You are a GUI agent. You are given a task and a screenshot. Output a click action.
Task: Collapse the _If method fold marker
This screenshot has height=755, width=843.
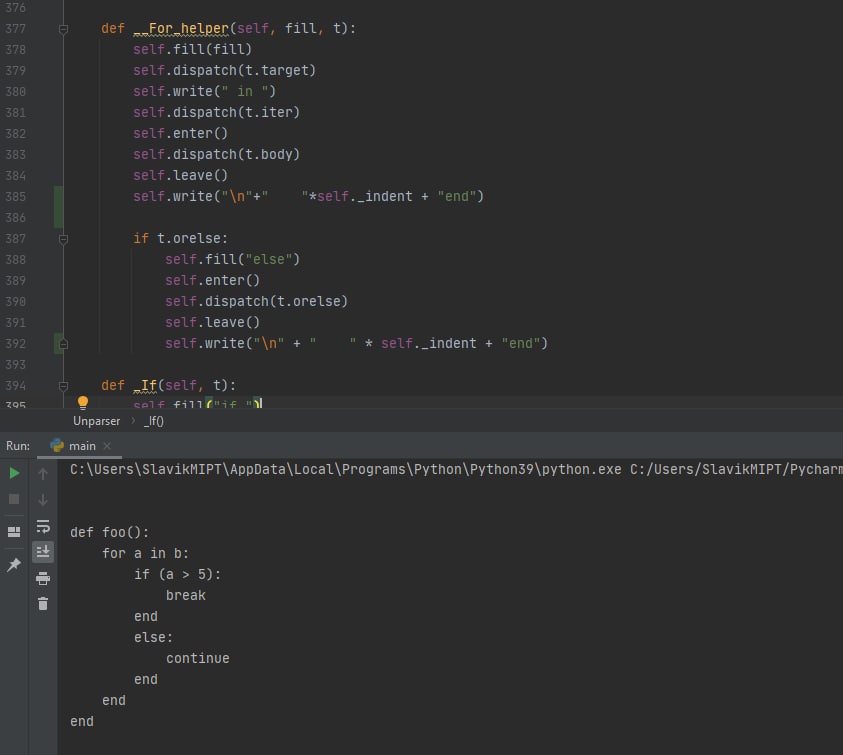coord(63,386)
